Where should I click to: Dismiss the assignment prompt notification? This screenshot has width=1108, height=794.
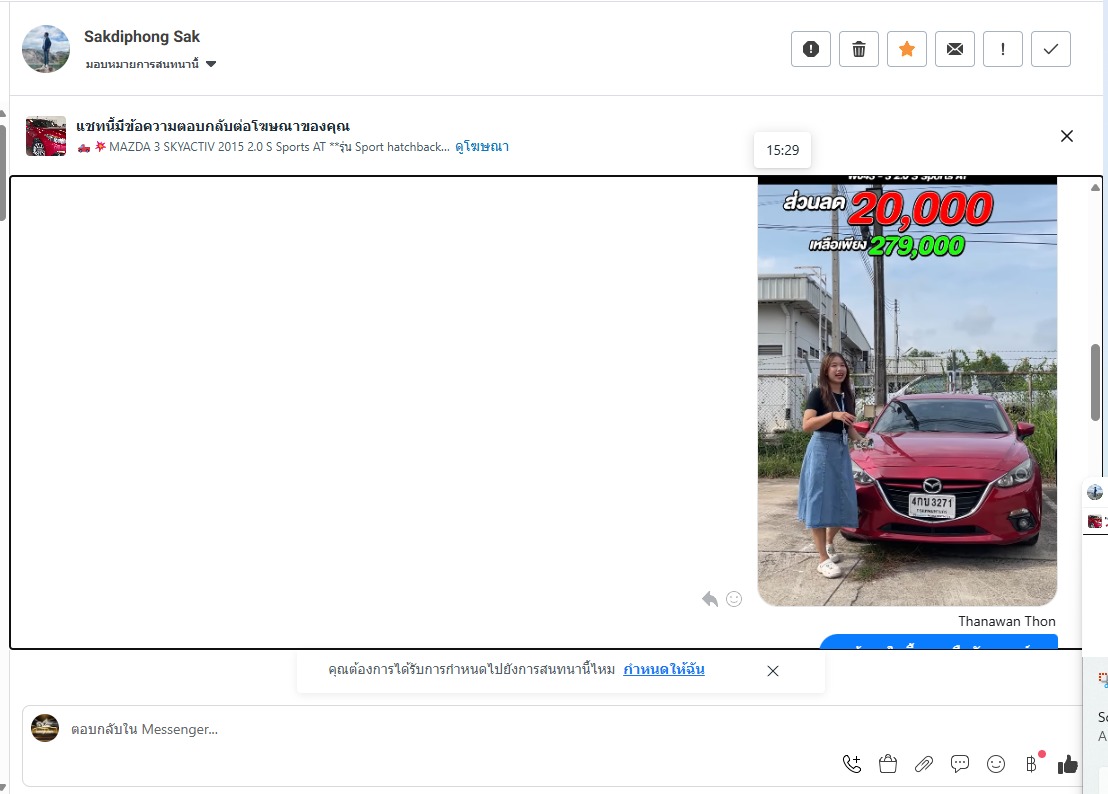tap(773, 671)
